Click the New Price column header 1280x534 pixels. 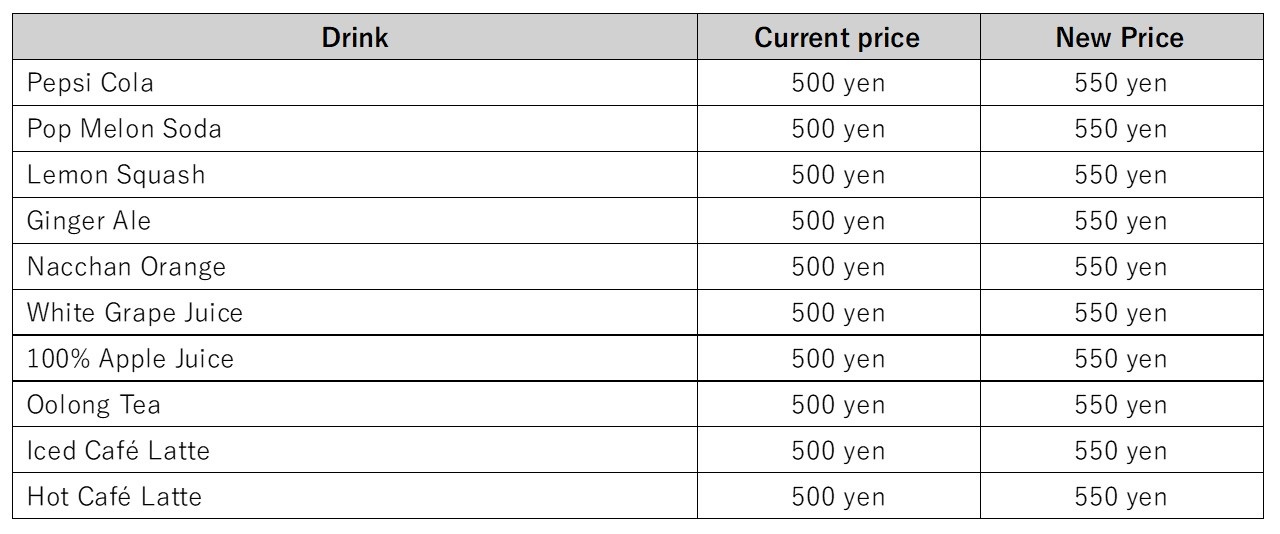(1119, 38)
